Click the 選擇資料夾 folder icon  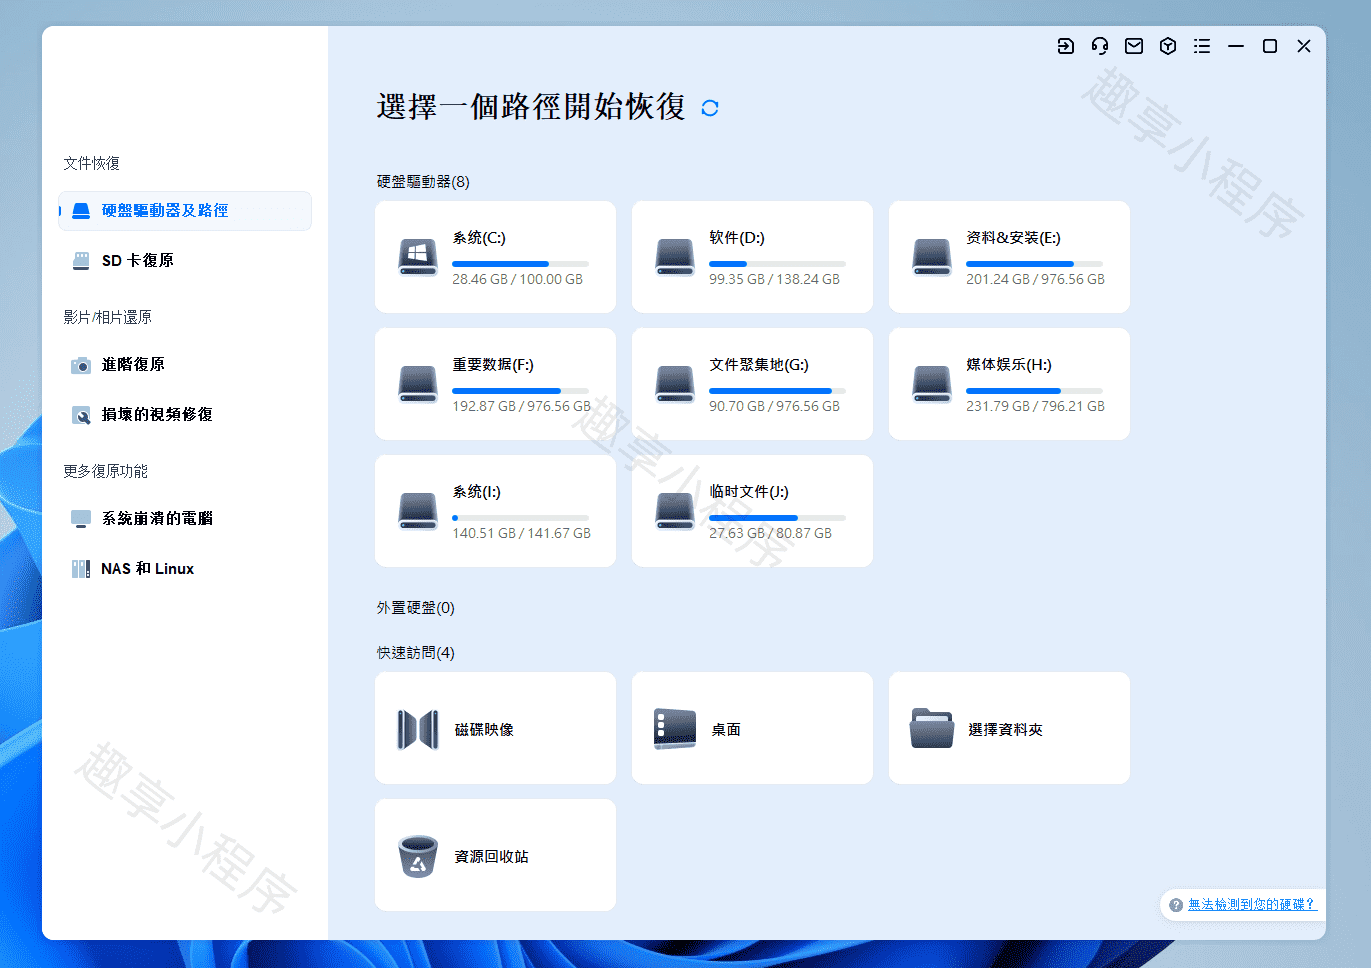coord(932,729)
